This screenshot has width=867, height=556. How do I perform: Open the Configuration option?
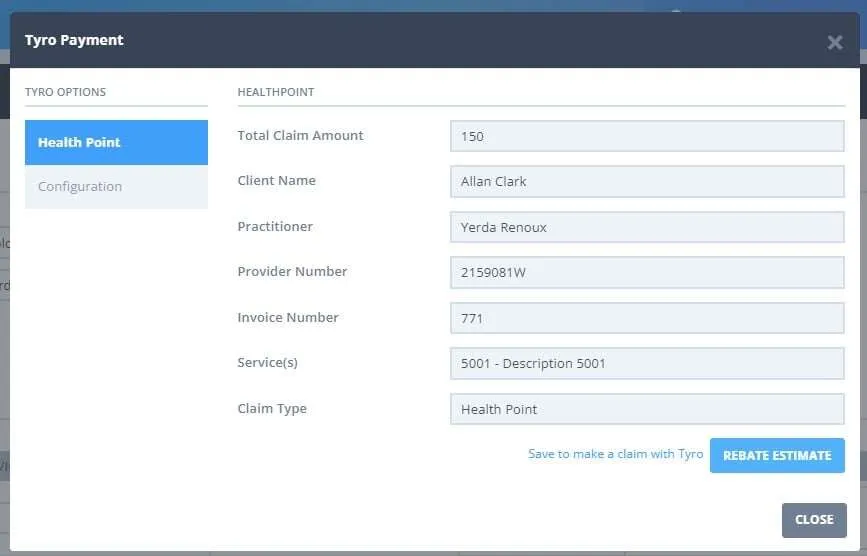pos(116,187)
